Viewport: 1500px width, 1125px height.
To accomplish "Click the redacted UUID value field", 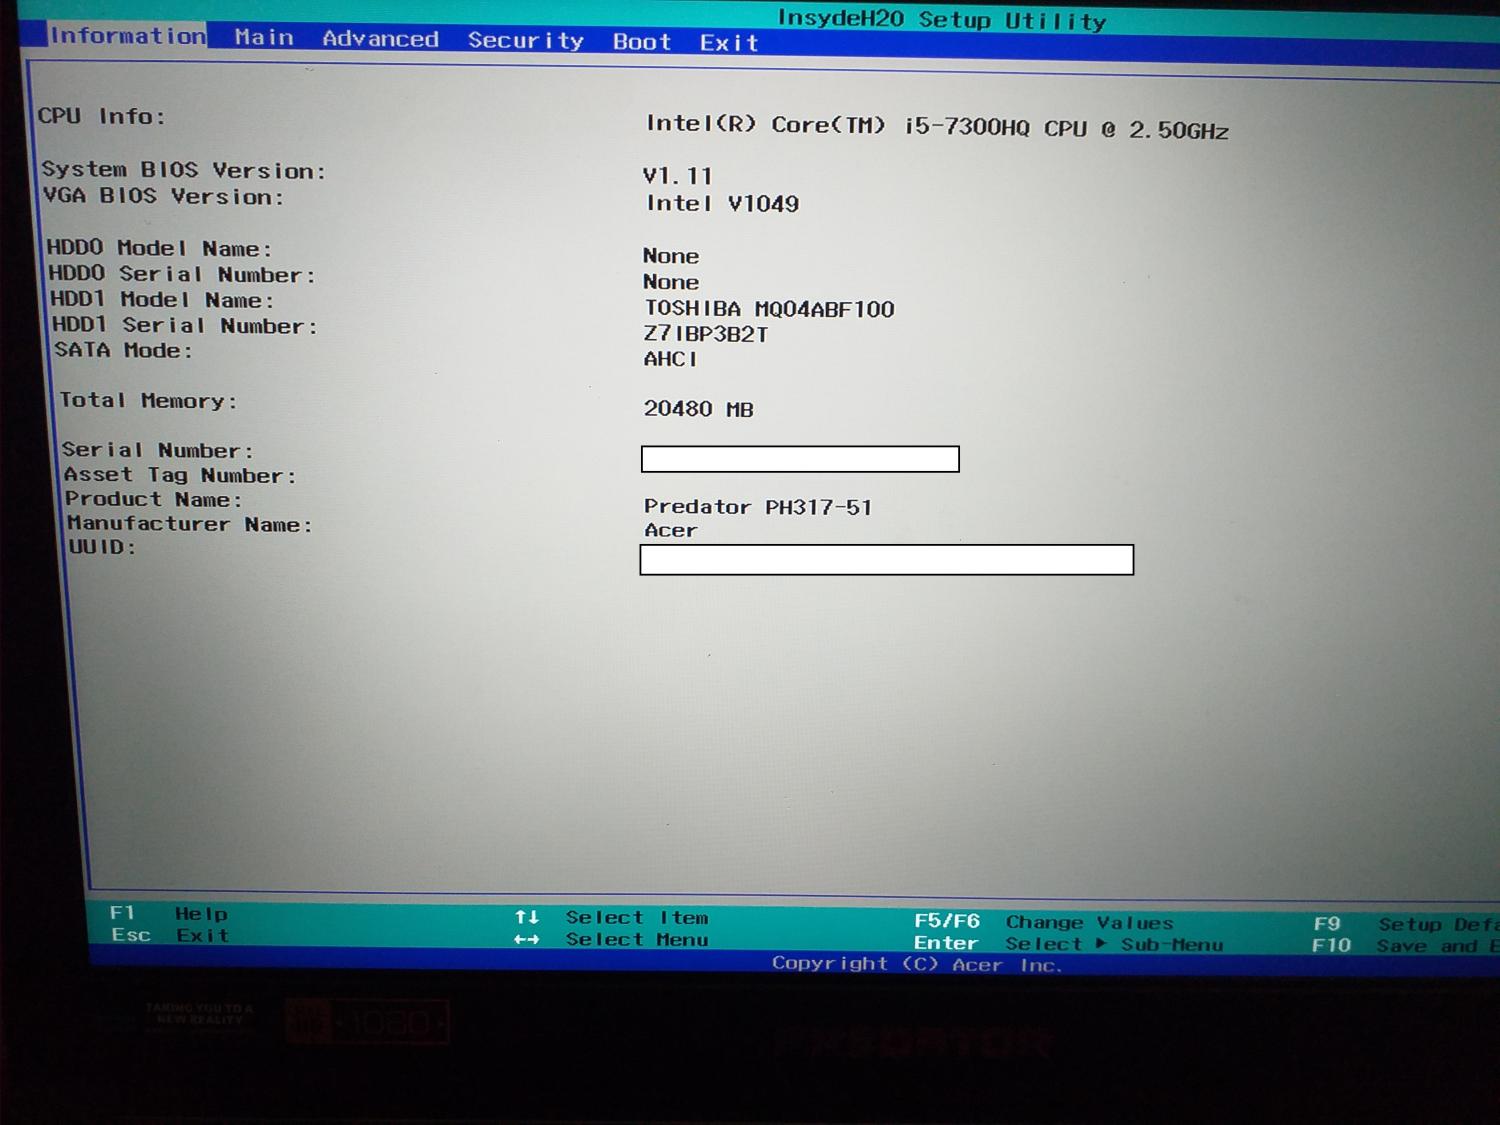I will 886,560.
